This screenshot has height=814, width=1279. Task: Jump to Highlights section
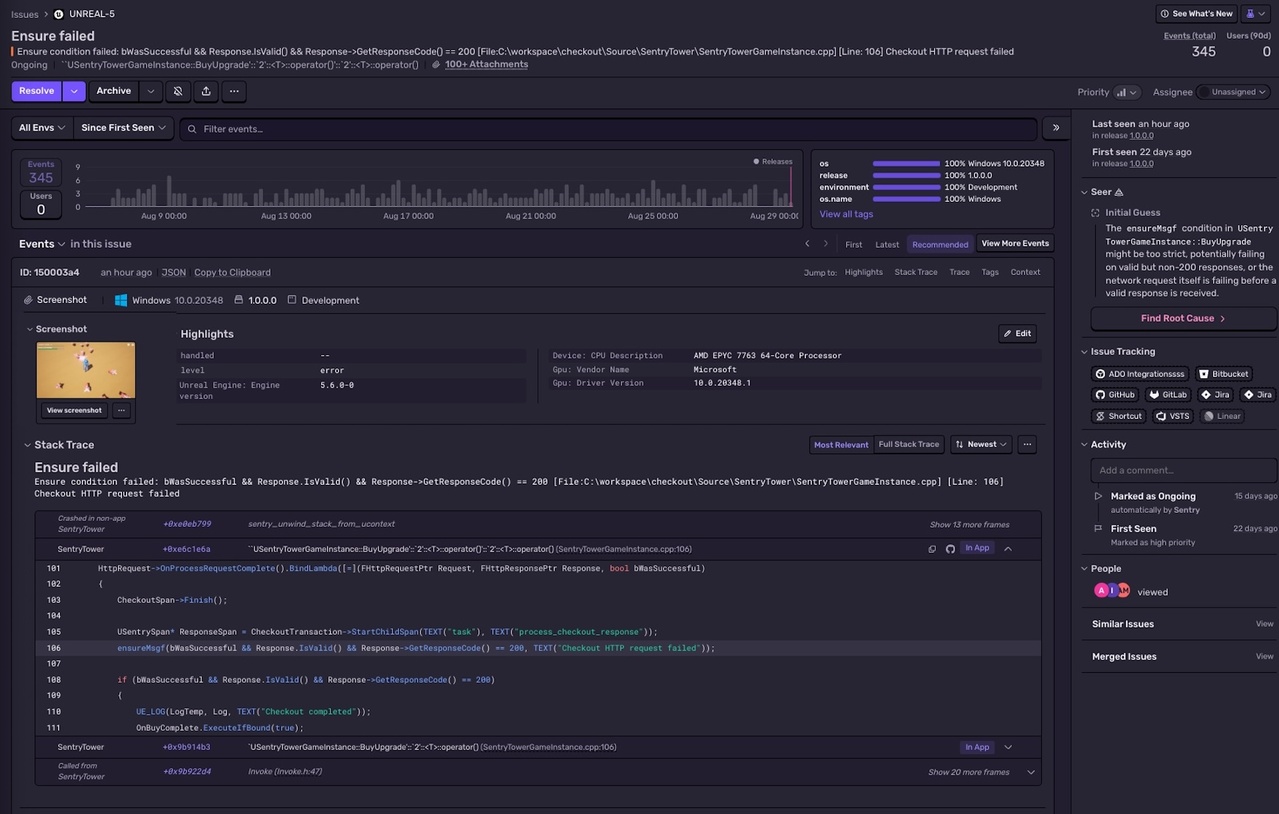[864, 272]
